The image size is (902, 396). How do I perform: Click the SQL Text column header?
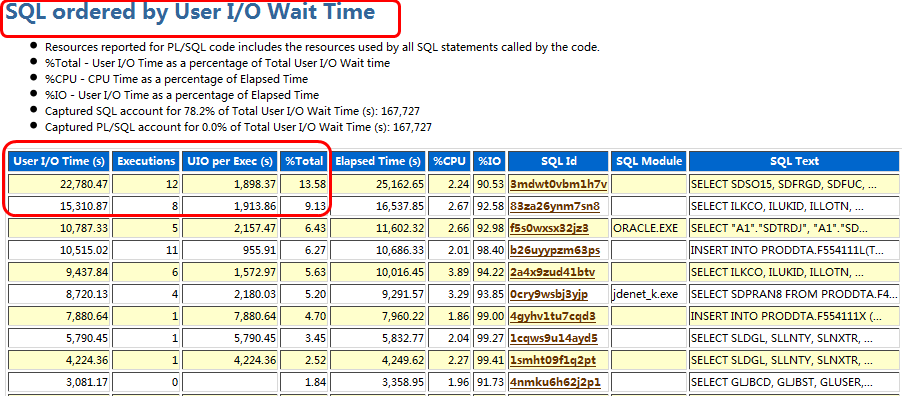(794, 162)
